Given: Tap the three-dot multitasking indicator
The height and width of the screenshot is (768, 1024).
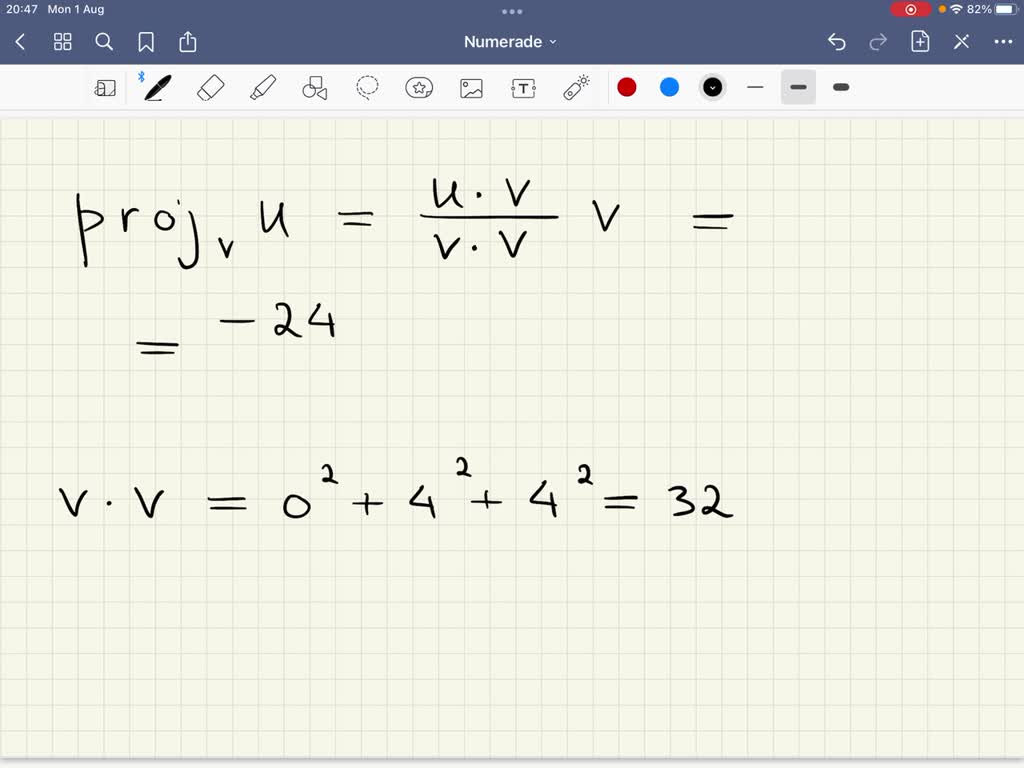Looking at the screenshot, I should [x=512, y=12].
